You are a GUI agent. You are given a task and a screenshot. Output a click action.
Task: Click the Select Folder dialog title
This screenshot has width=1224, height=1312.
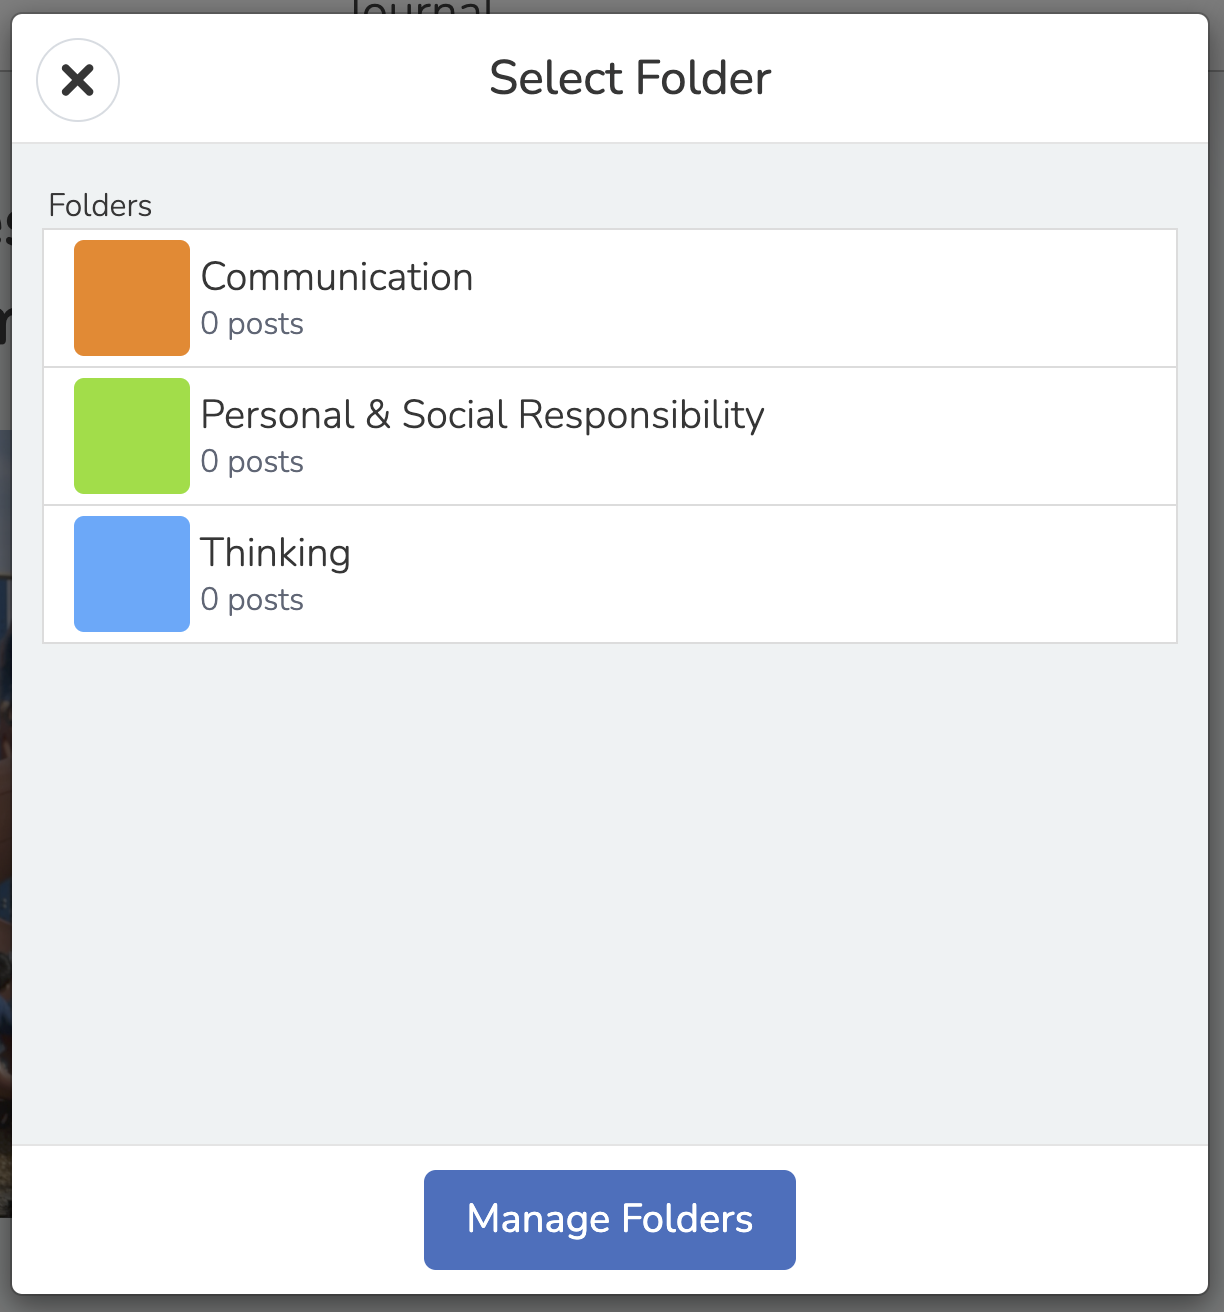[629, 77]
